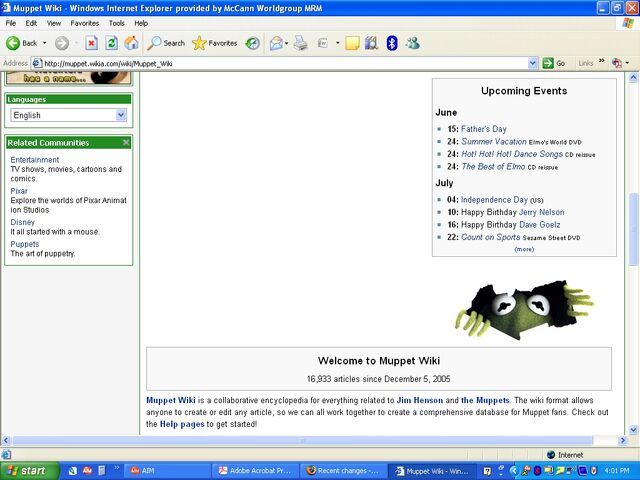The image size is (640, 480).
Task: Click the Forward arrow button
Action: point(62,43)
